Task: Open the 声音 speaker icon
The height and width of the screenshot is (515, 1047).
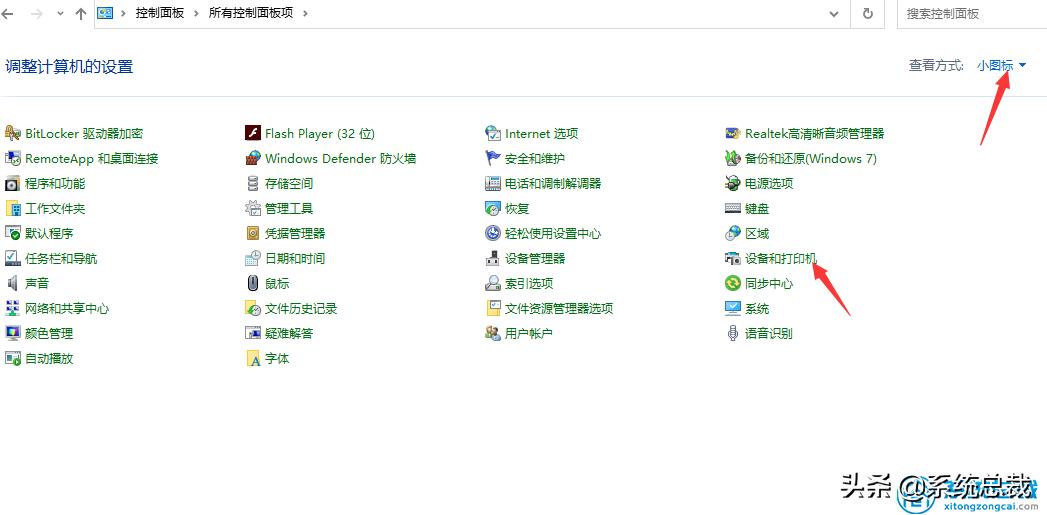Action: [x=13, y=283]
